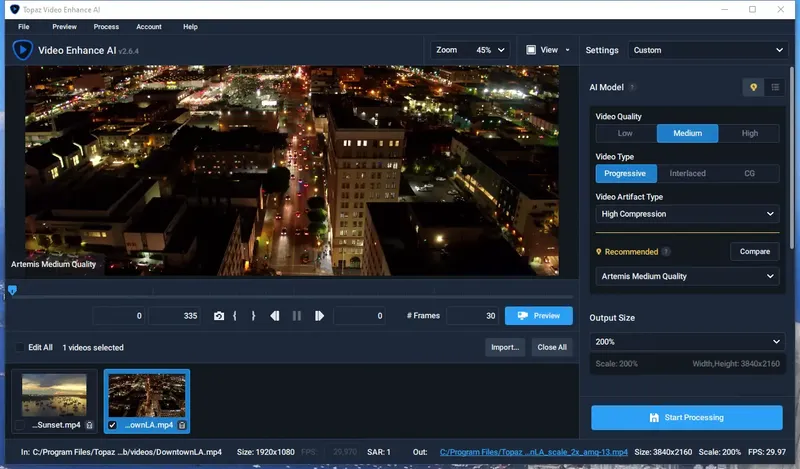Open the Account menu

click(148, 27)
